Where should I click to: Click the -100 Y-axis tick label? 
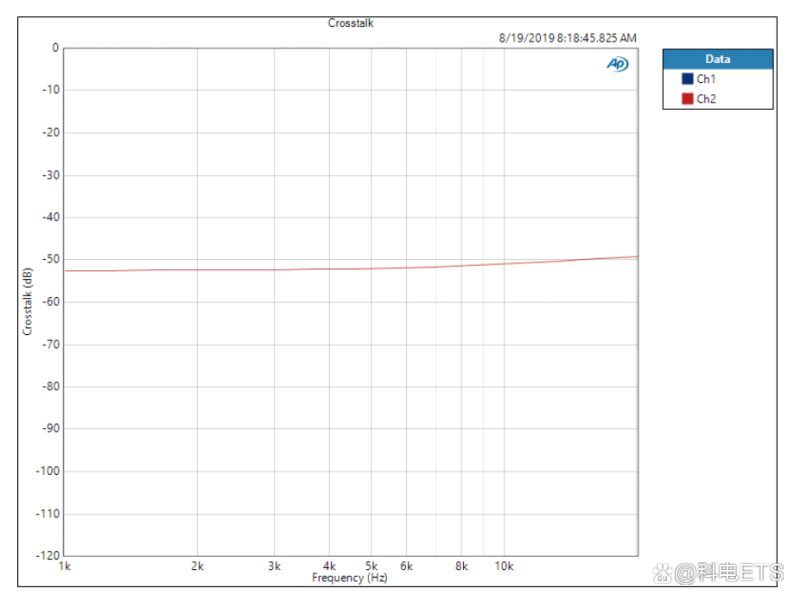click(x=47, y=471)
